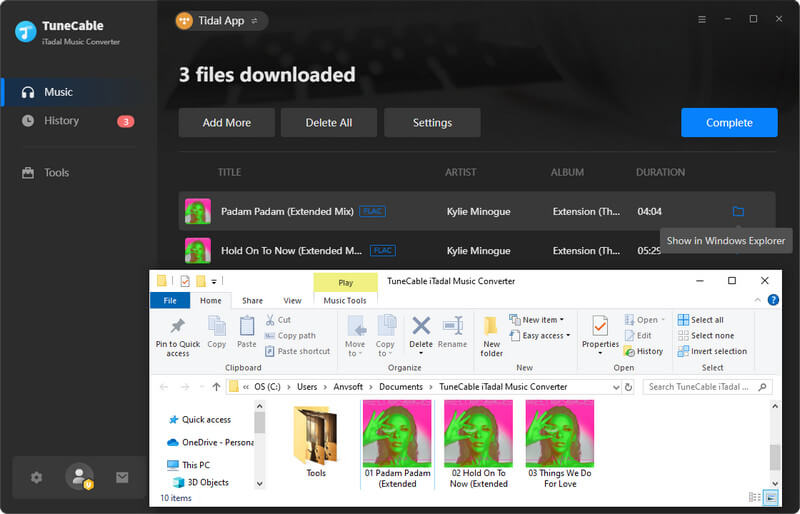The height and width of the screenshot is (514, 800).
Task: Click the Paste ribbon icon
Action: point(246,332)
